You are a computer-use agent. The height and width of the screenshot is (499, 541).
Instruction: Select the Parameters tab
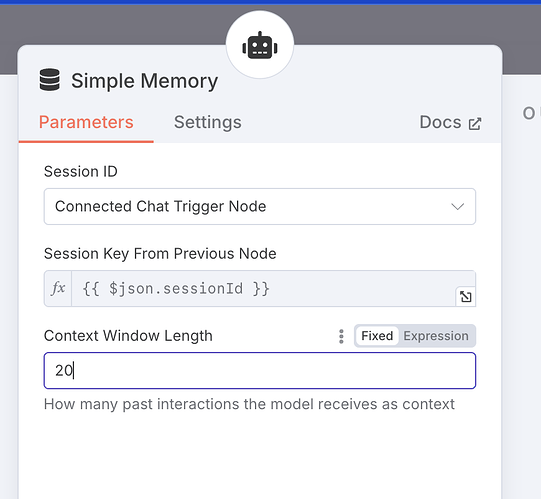click(x=86, y=122)
